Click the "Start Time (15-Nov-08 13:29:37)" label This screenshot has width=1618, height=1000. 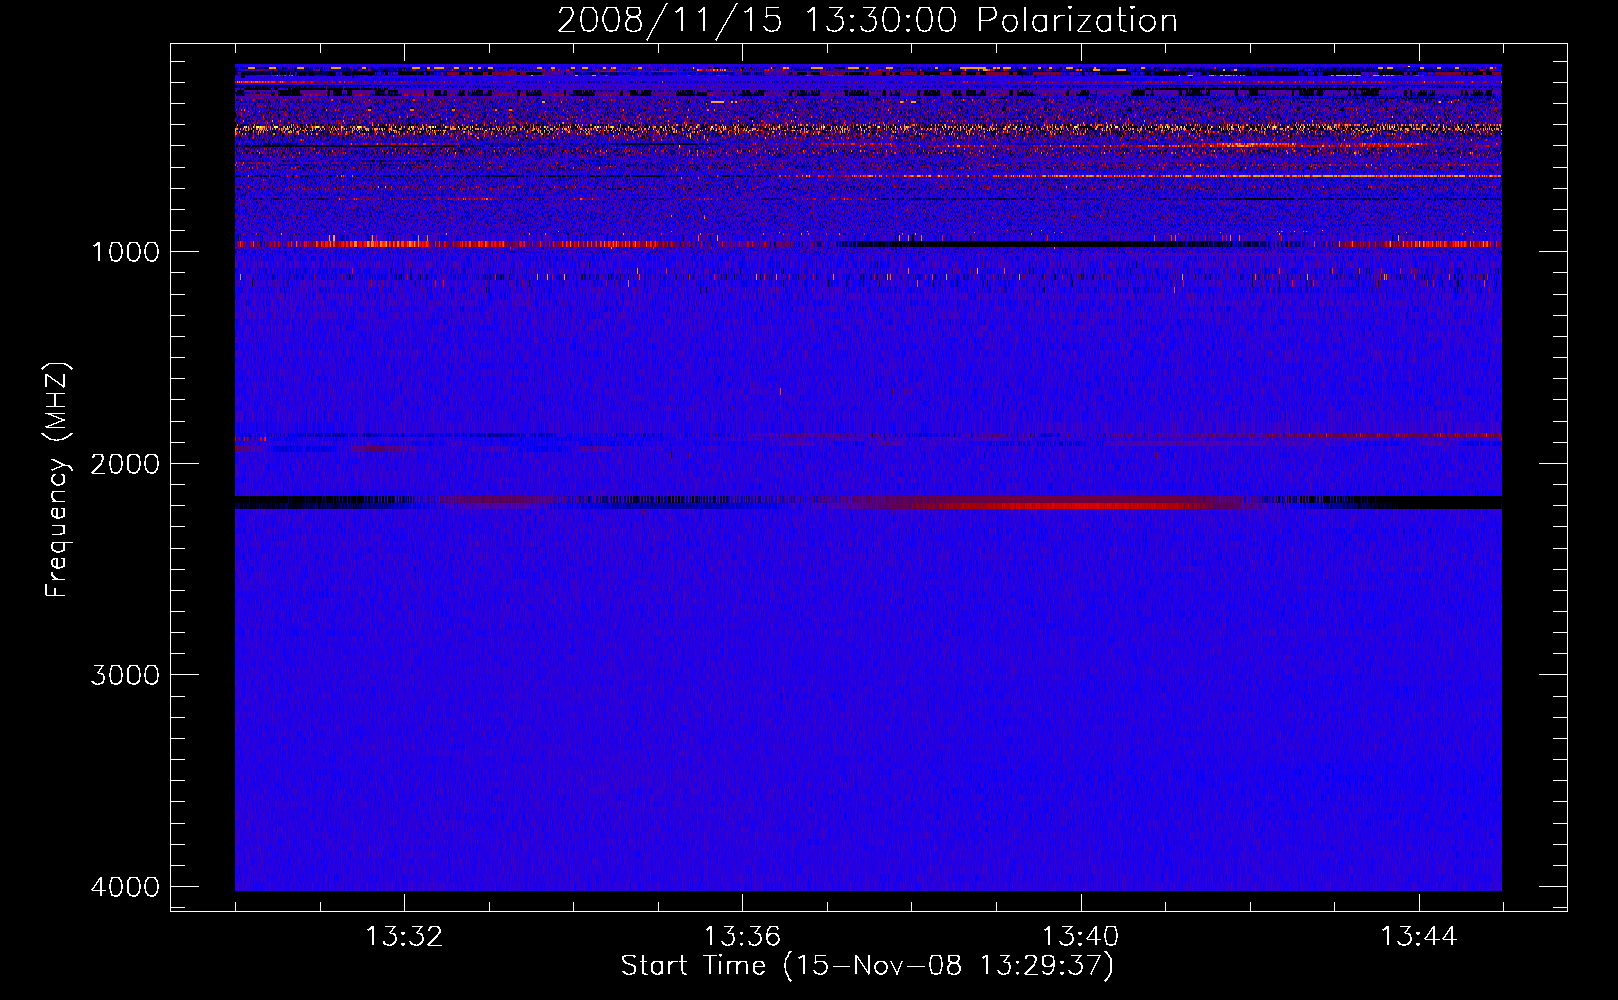point(867,966)
